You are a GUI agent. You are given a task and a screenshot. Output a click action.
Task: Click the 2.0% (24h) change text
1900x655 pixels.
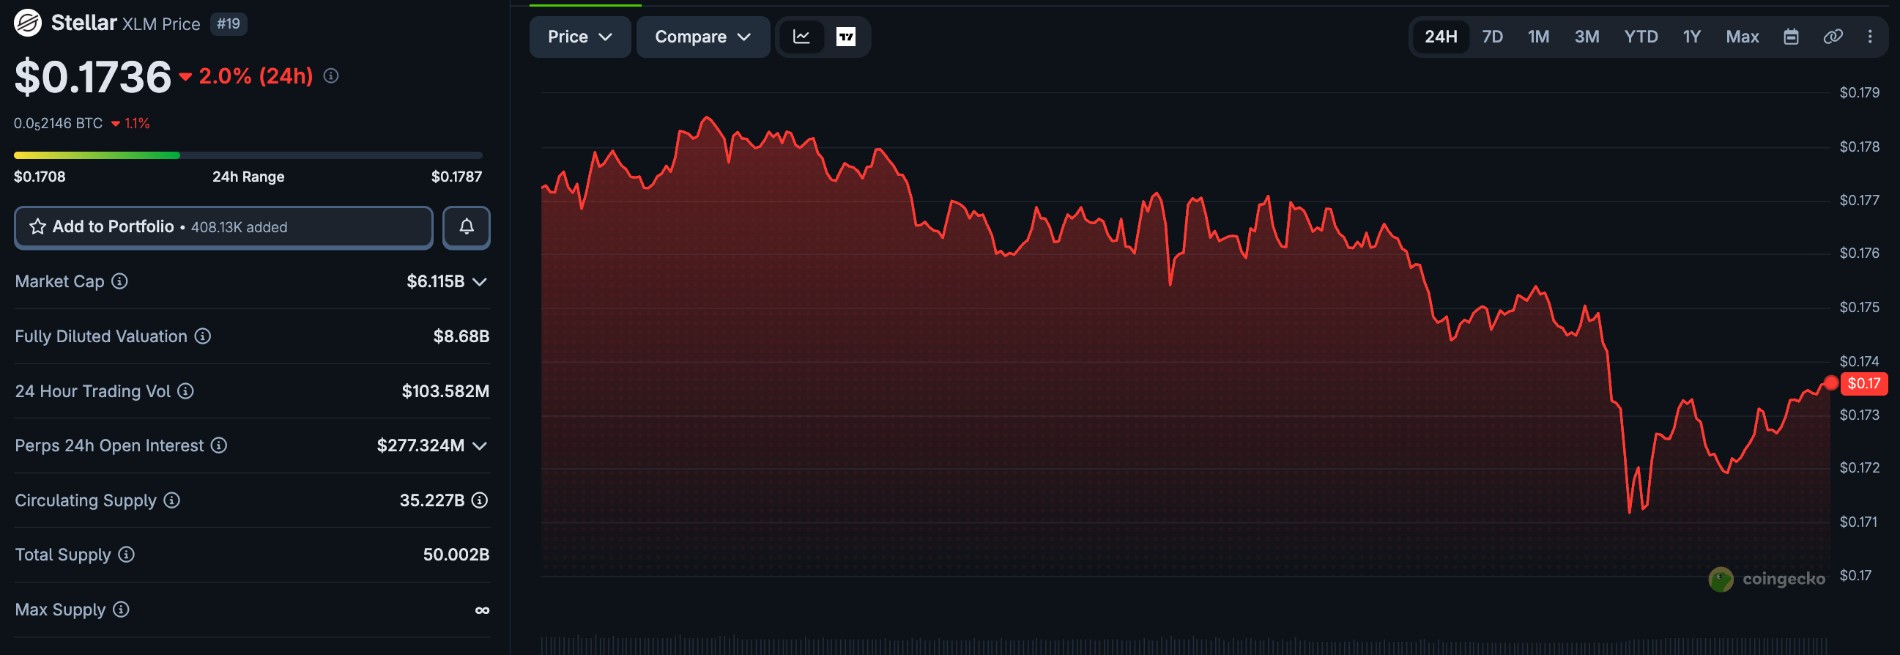[256, 76]
